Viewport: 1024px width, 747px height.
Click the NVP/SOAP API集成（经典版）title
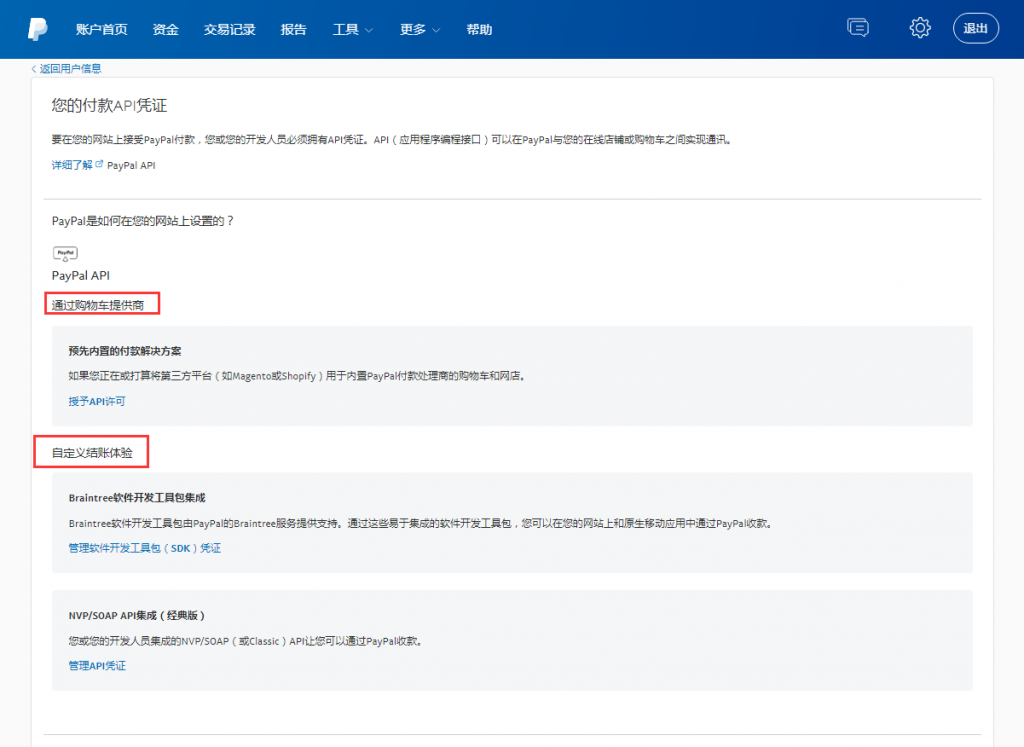136,615
